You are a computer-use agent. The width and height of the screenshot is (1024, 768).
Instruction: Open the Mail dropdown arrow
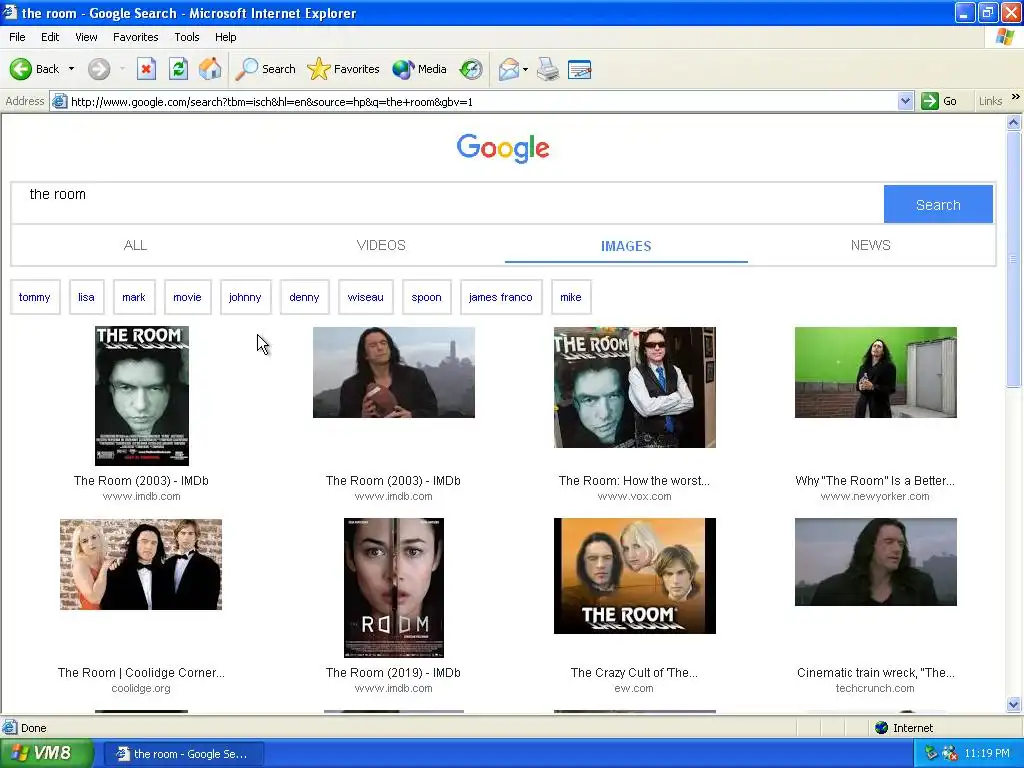coord(525,69)
